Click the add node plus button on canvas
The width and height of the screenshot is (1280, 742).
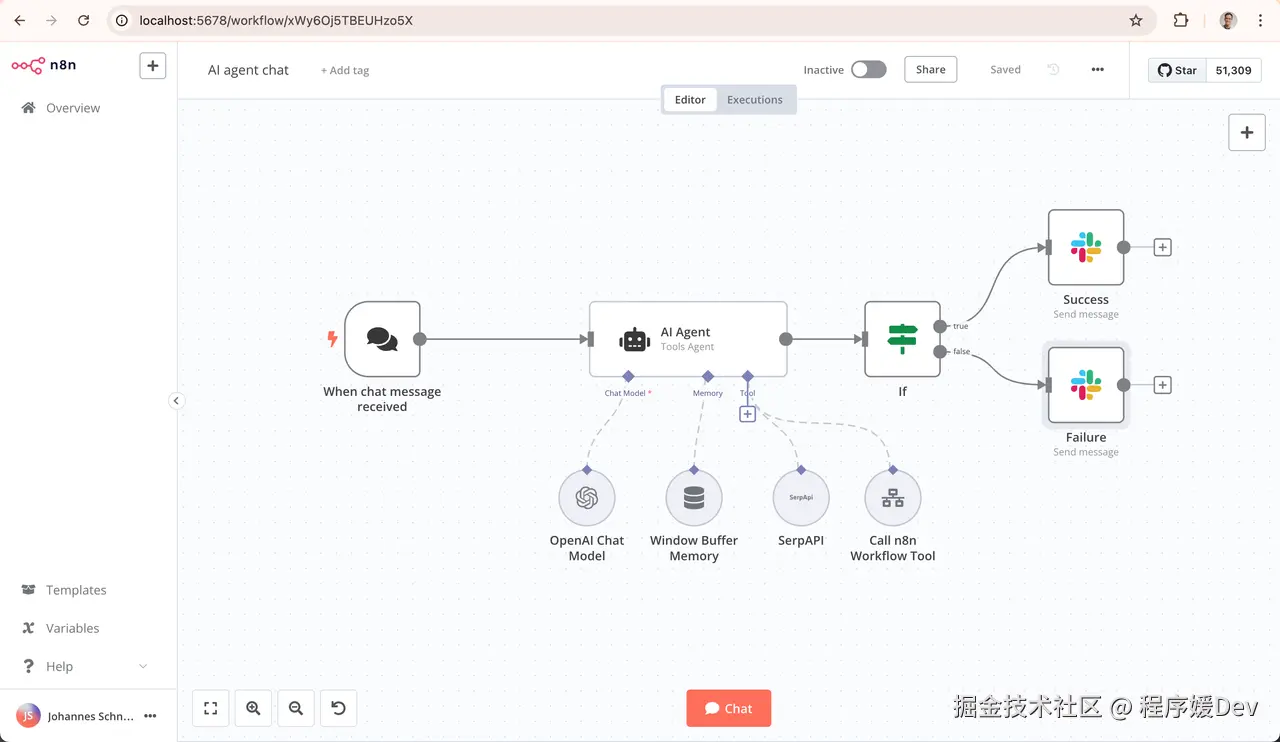coord(1247,132)
